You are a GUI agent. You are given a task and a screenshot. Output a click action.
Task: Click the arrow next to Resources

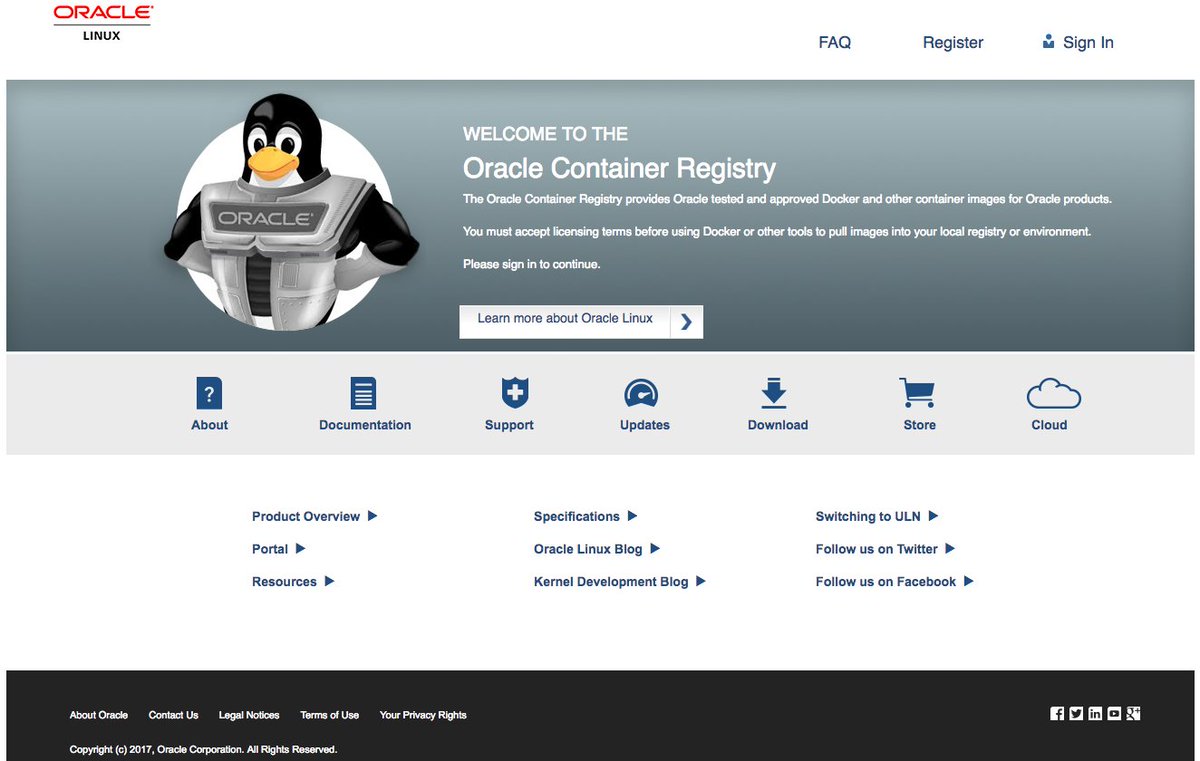coord(329,581)
